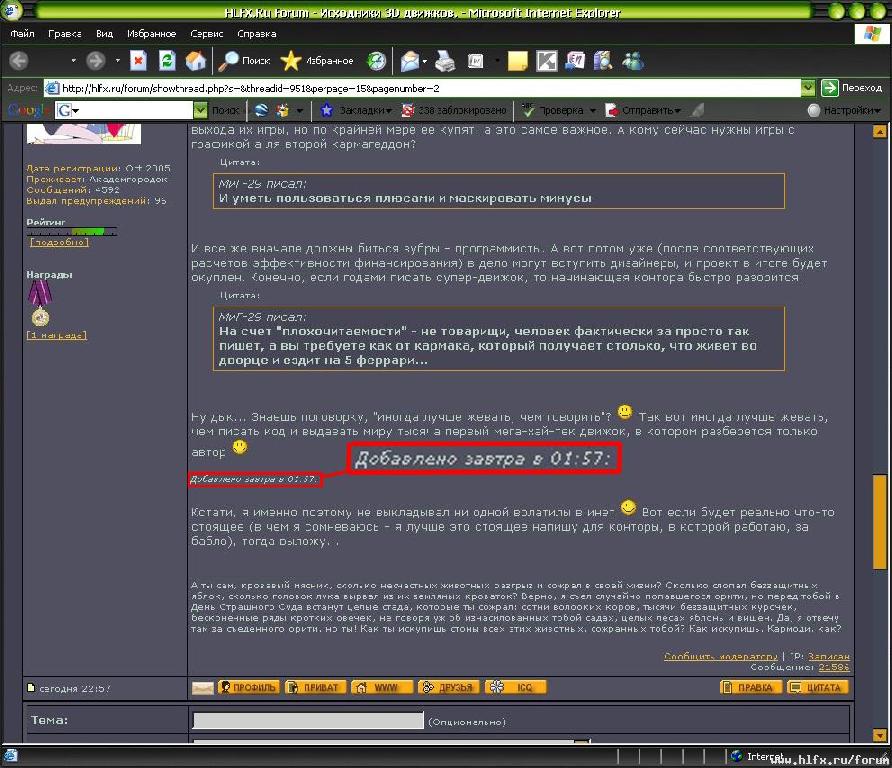892x768 pixels.
Task: Click the Print toolbar icon
Action: (445, 61)
